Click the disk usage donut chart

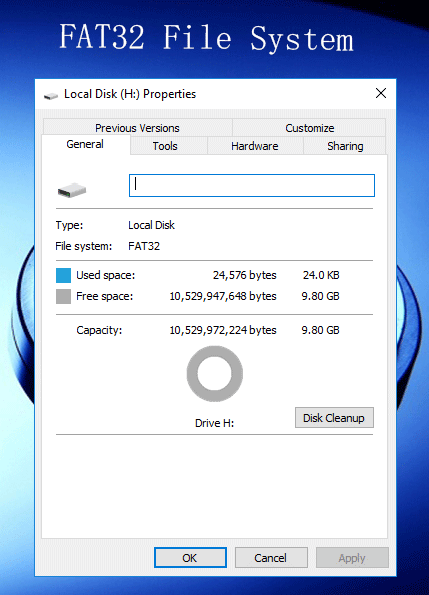point(215,373)
